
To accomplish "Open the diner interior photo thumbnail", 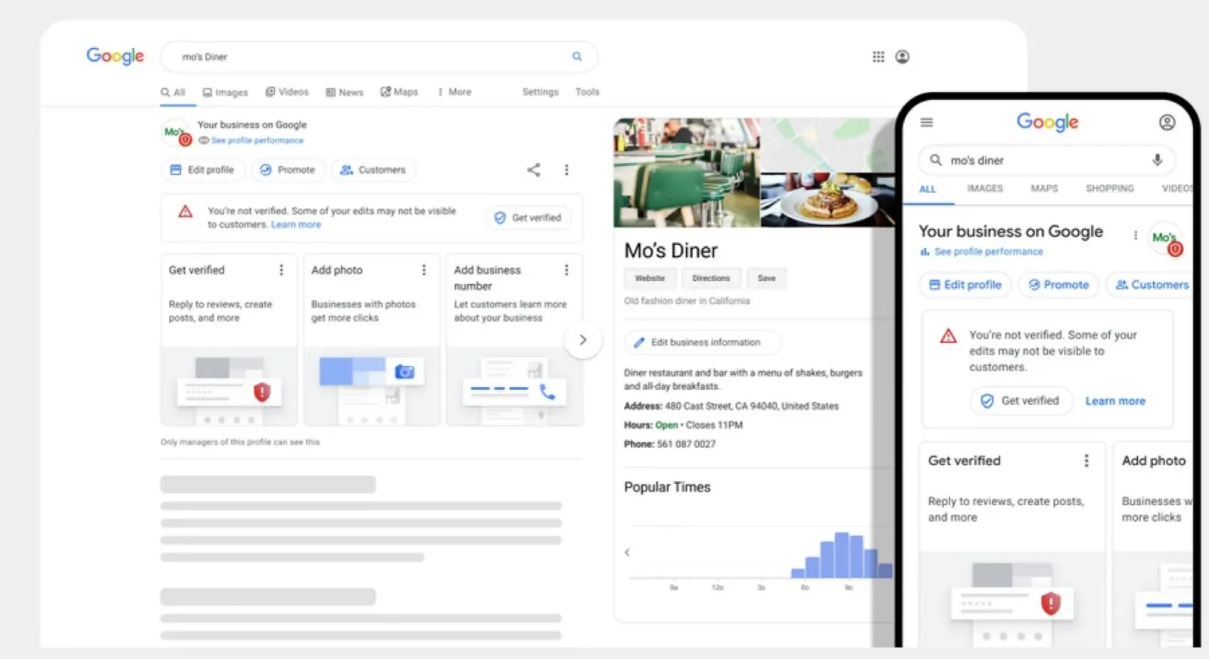I will pyautogui.click(x=686, y=173).
